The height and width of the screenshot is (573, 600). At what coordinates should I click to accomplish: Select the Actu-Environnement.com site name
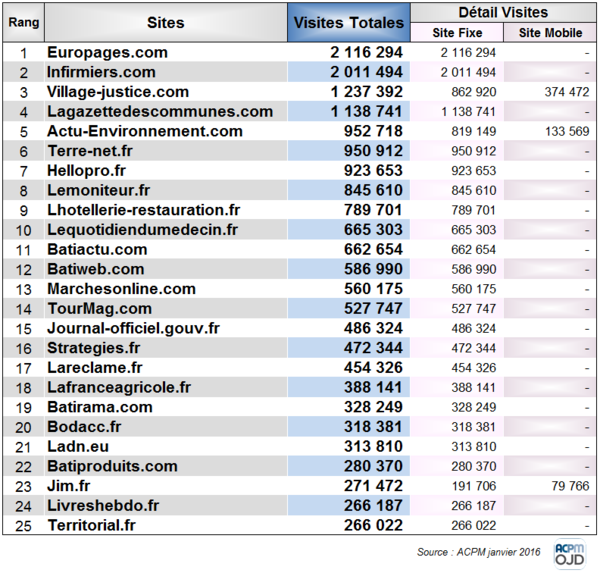(145, 131)
